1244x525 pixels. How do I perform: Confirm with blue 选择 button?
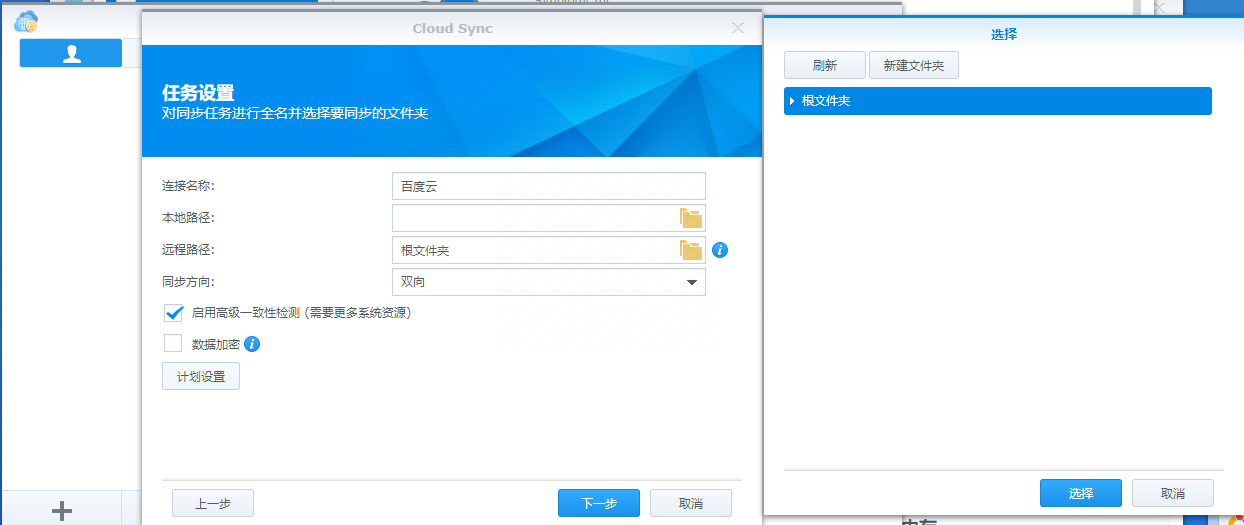point(1080,493)
